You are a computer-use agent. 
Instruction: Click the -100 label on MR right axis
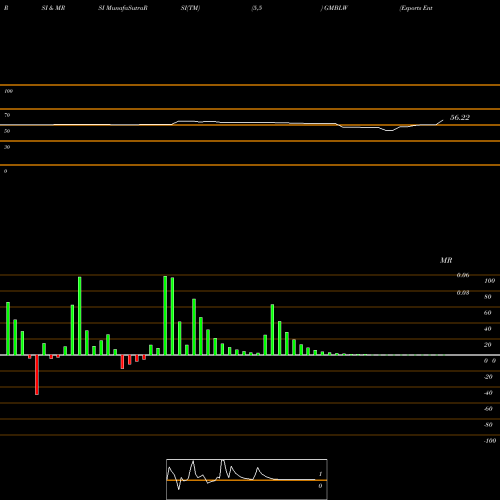(490, 441)
